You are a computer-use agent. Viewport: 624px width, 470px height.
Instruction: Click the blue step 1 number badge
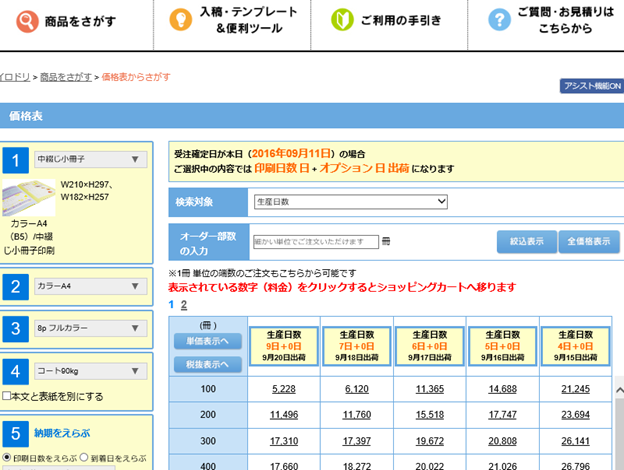click(x=16, y=160)
